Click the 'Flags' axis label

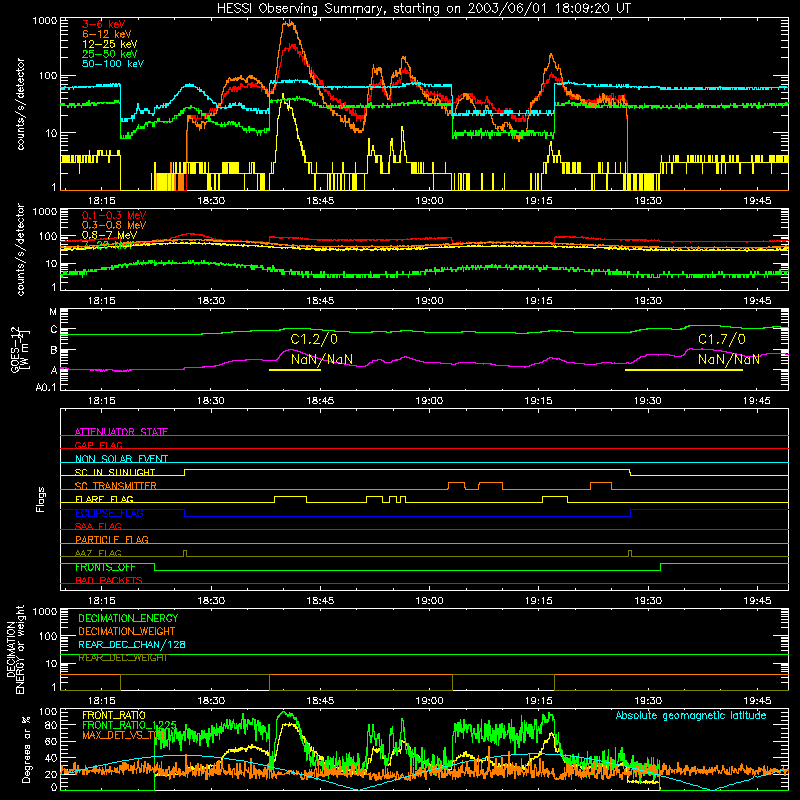[40, 499]
